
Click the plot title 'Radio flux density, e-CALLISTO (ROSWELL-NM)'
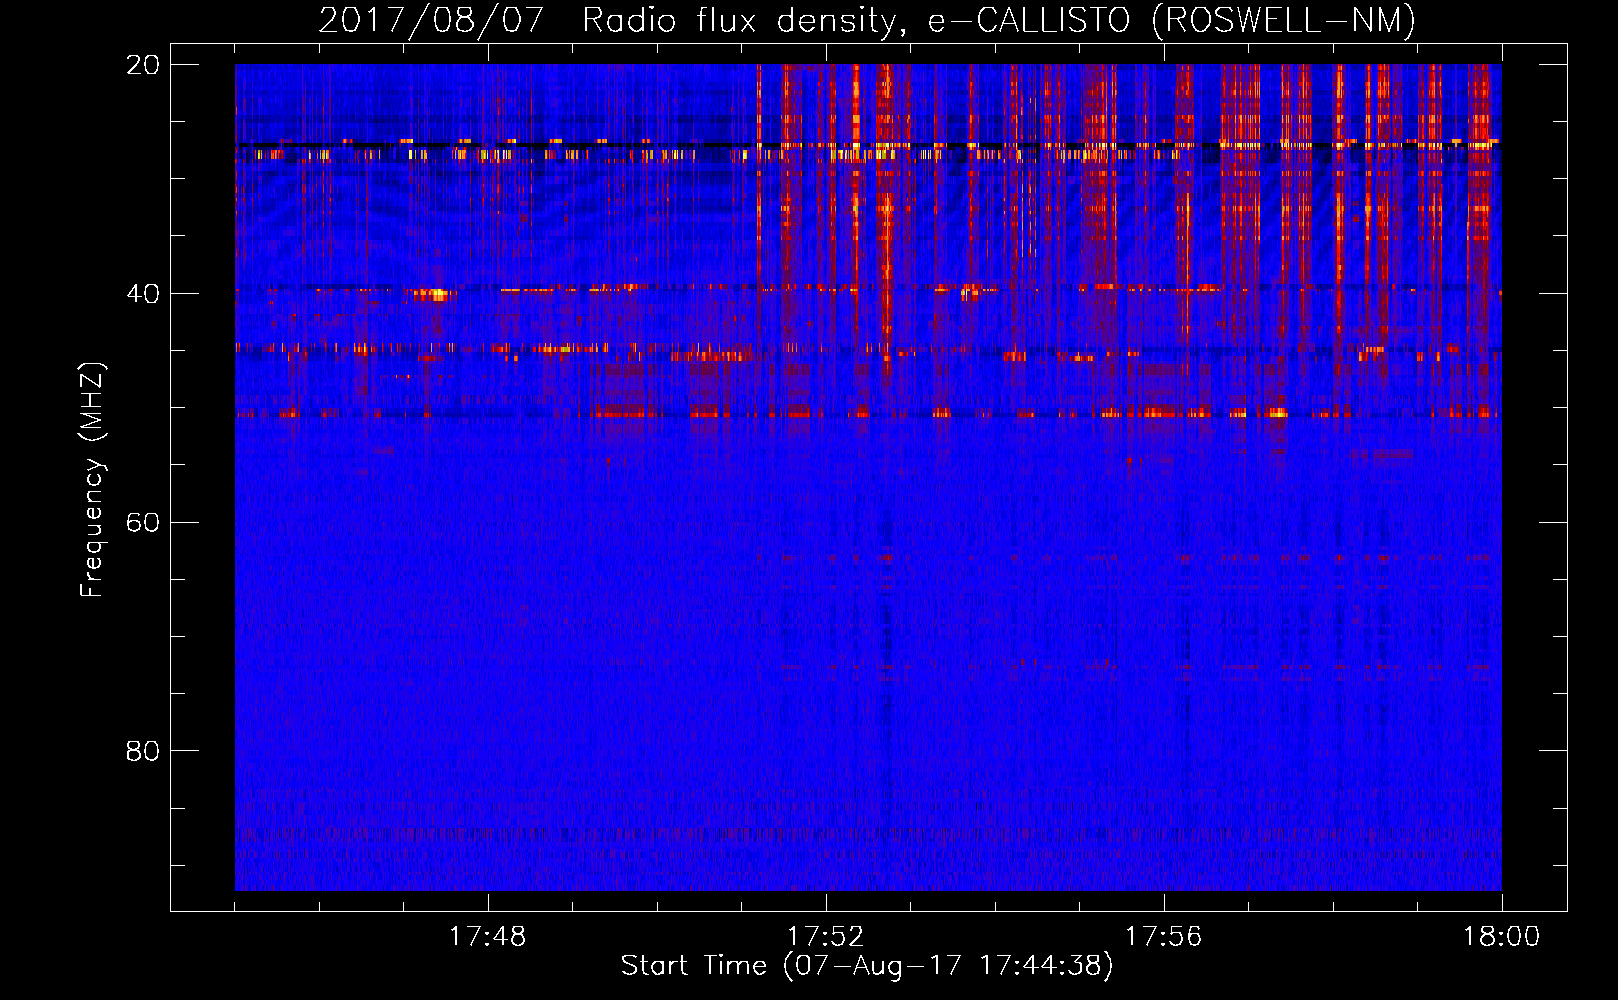click(x=998, y=21)
